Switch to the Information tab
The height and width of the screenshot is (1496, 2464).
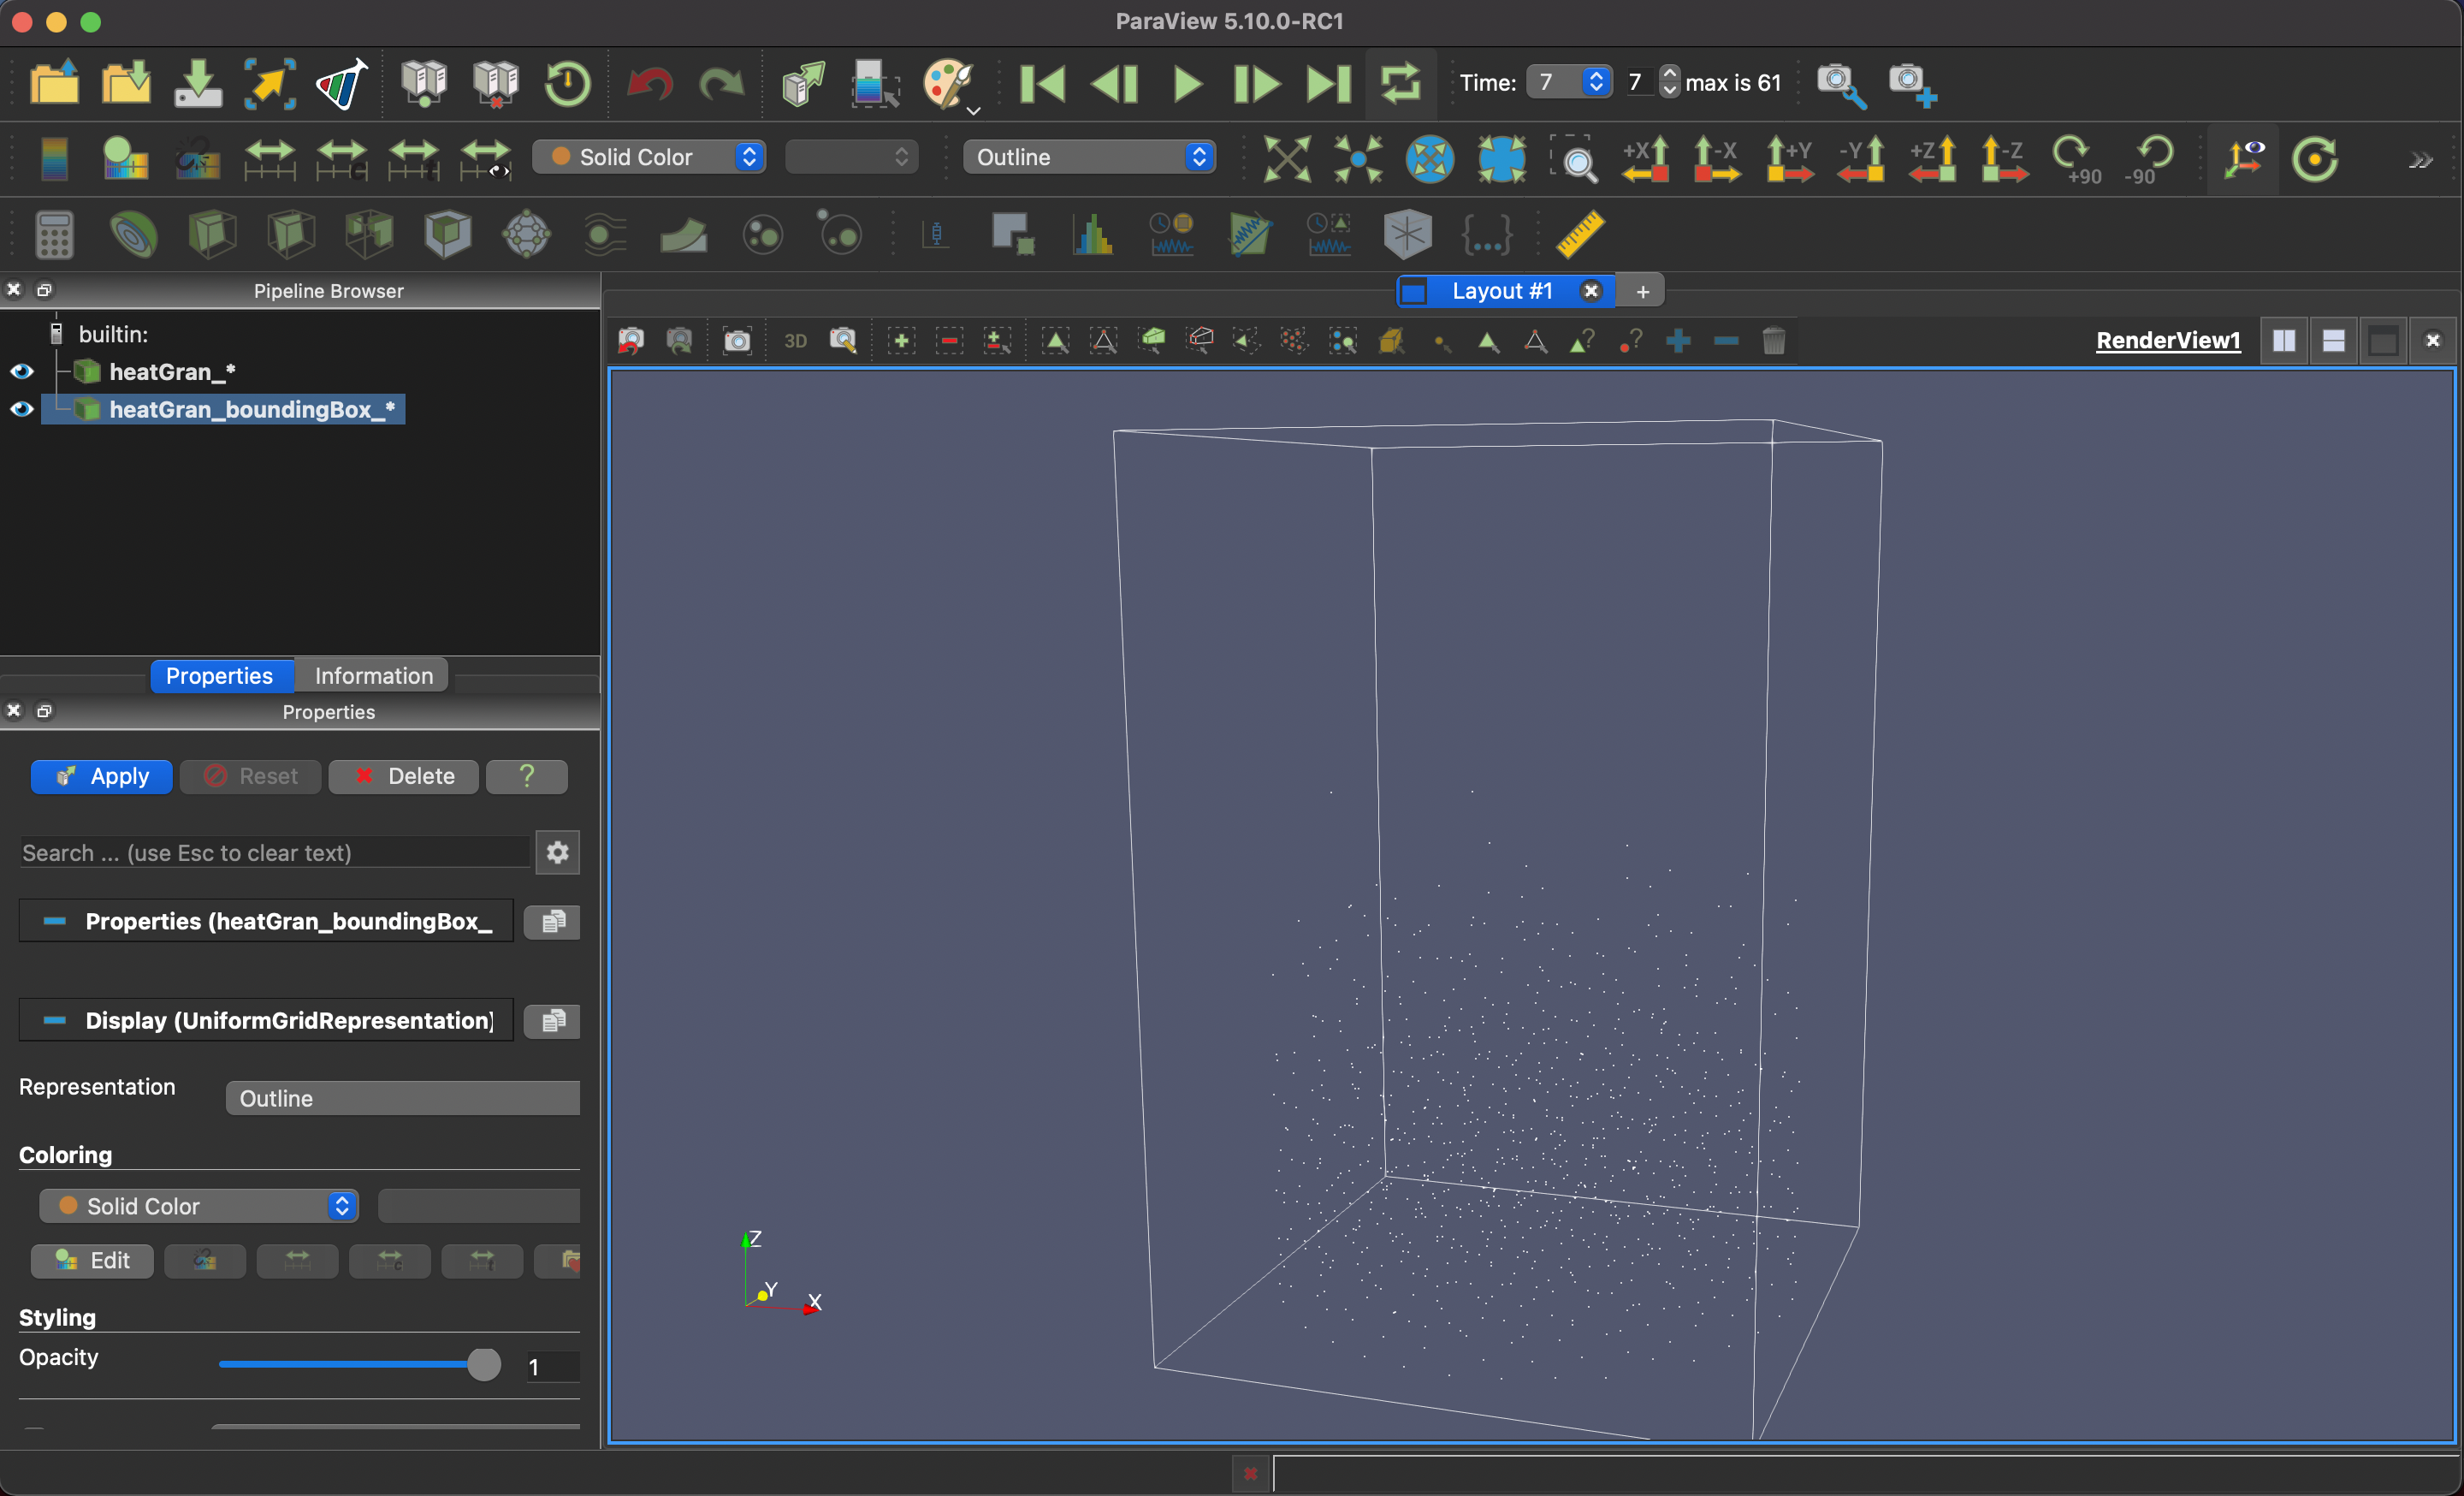[x=373, y=676]
